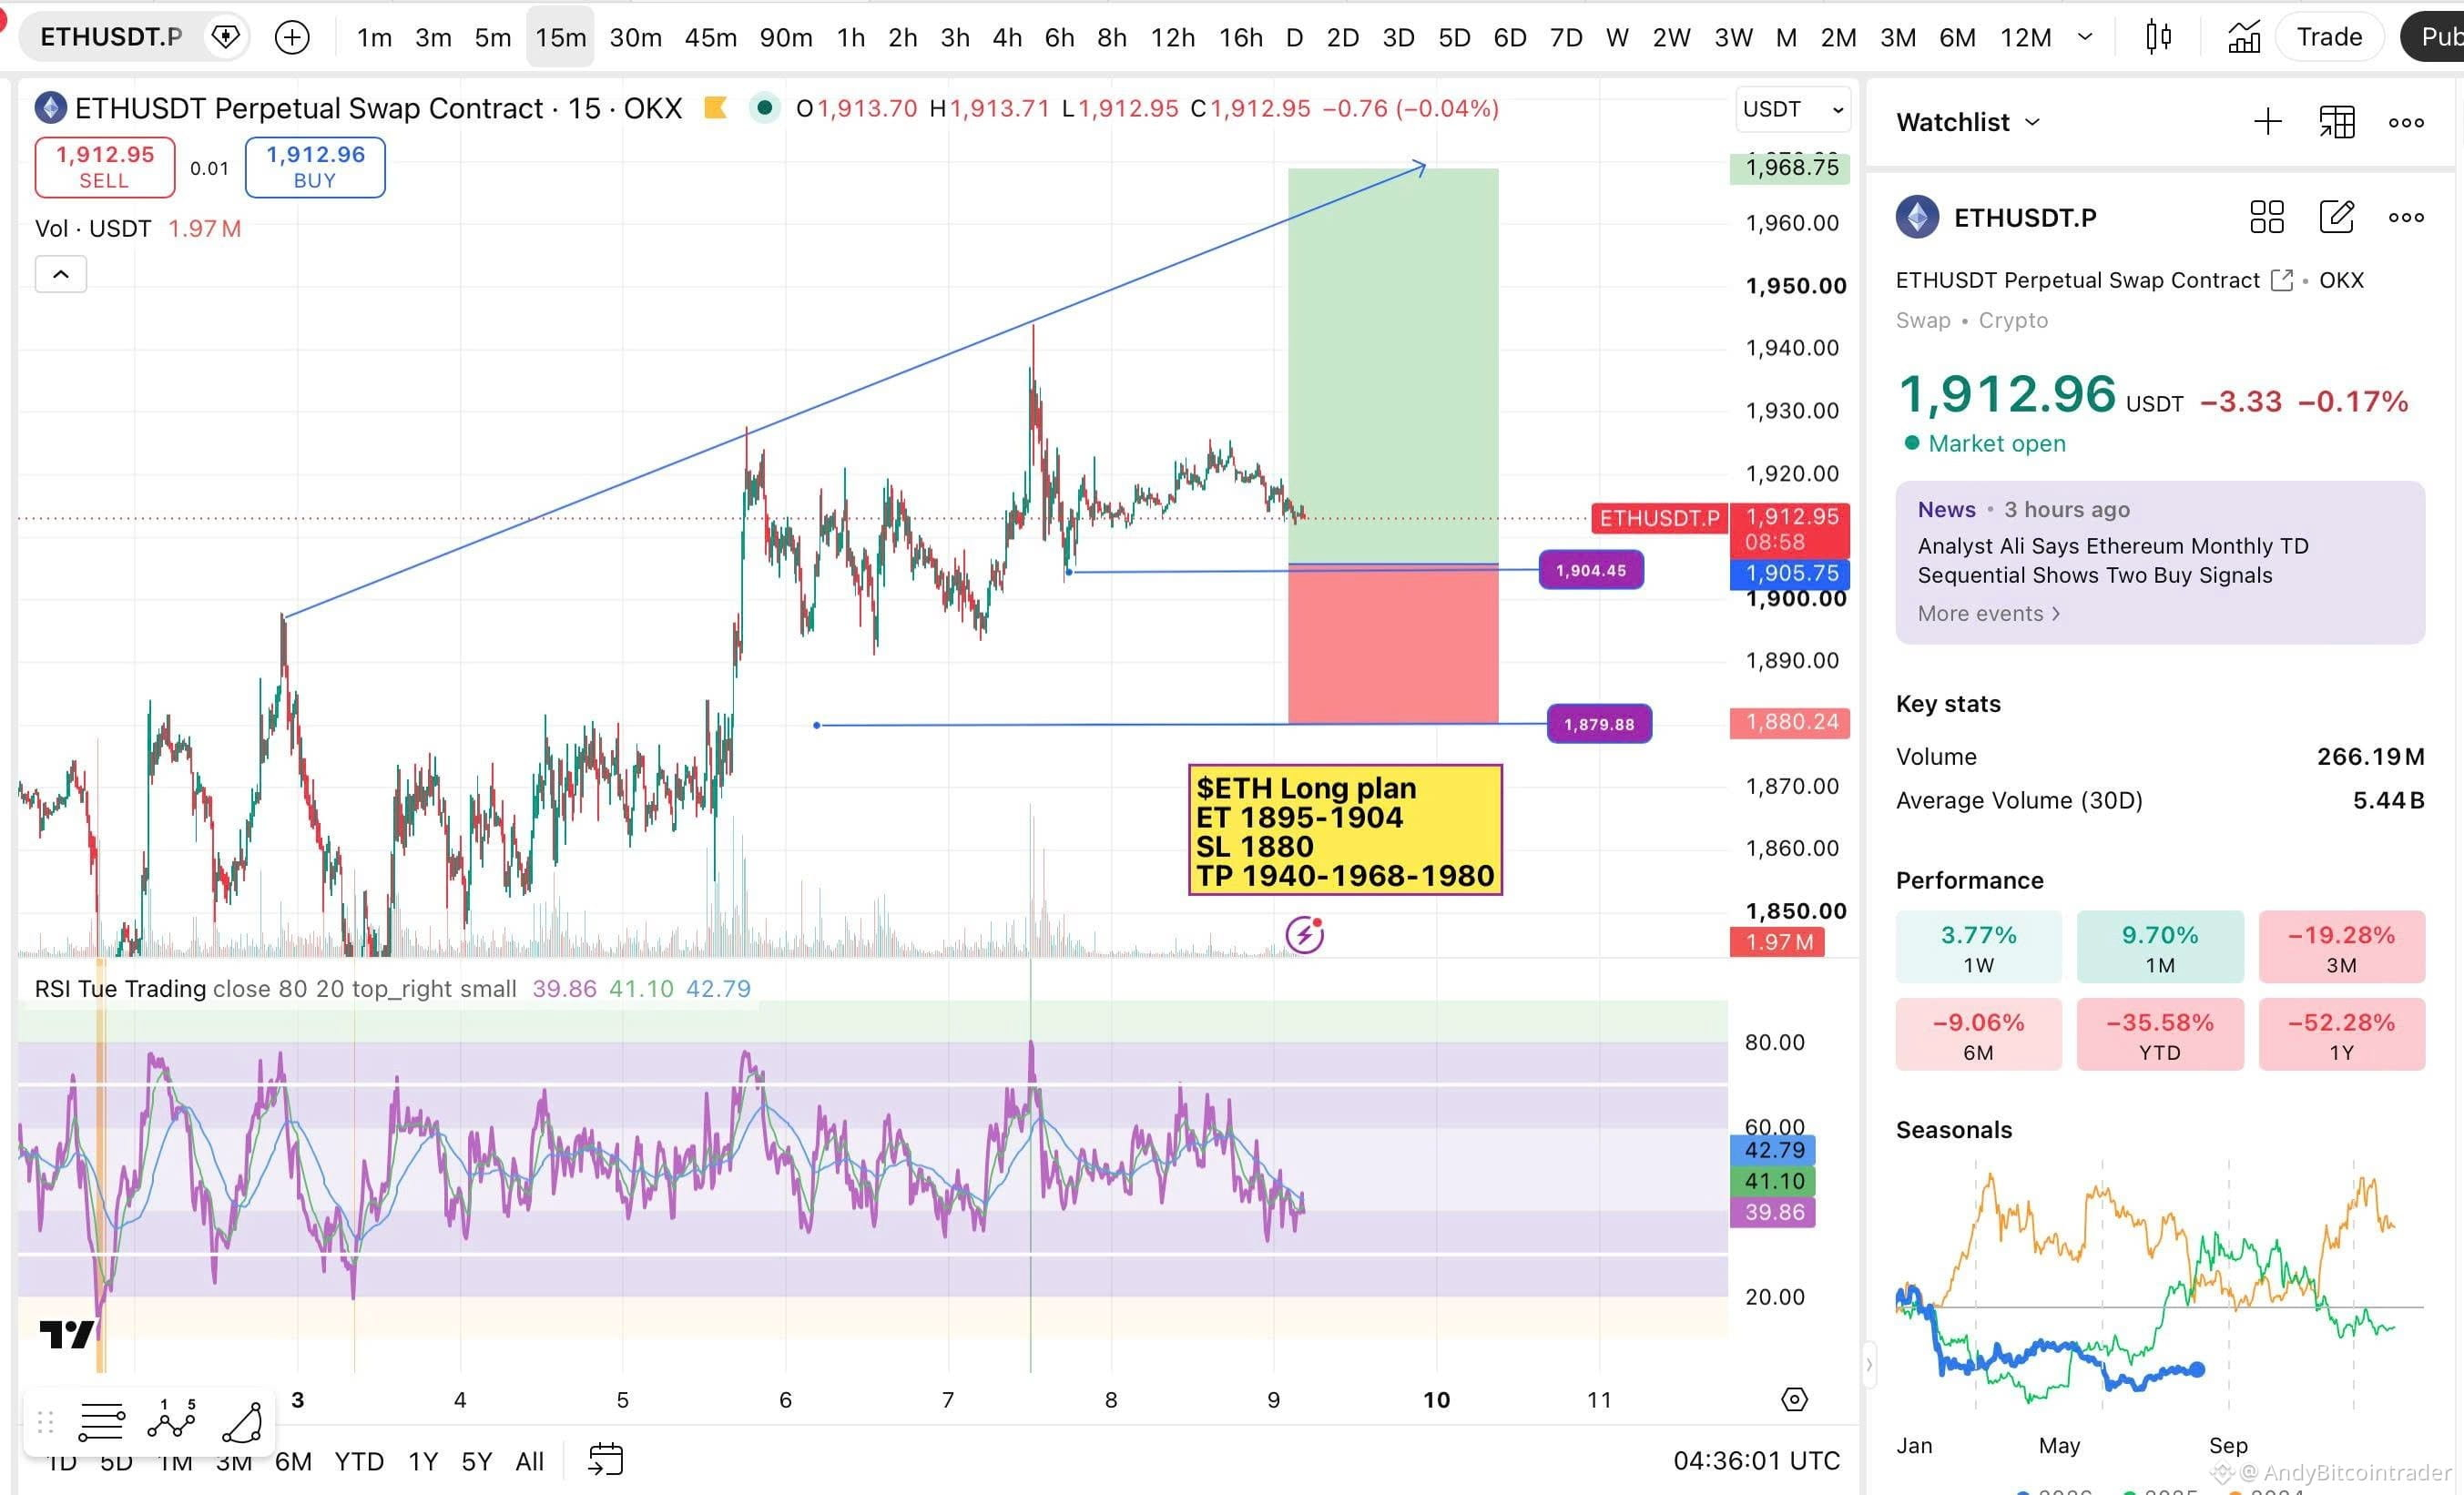Open ETHUSDT.P details grid layout icon

(2267, 217)
